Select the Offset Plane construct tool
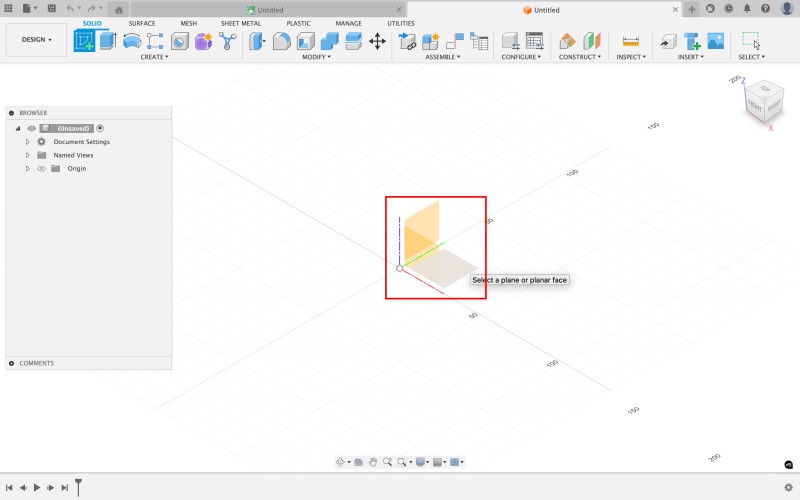Image resolution: width=800 pixels, height=500 pixels. (x=567, y=41)
